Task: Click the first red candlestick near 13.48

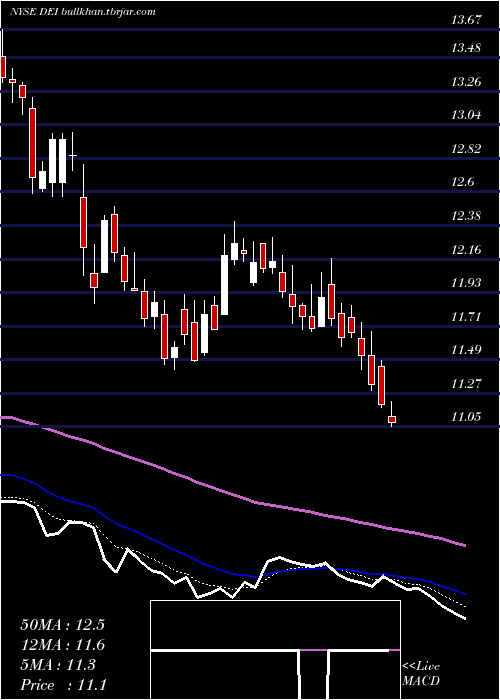Action: tap(3, 67)
